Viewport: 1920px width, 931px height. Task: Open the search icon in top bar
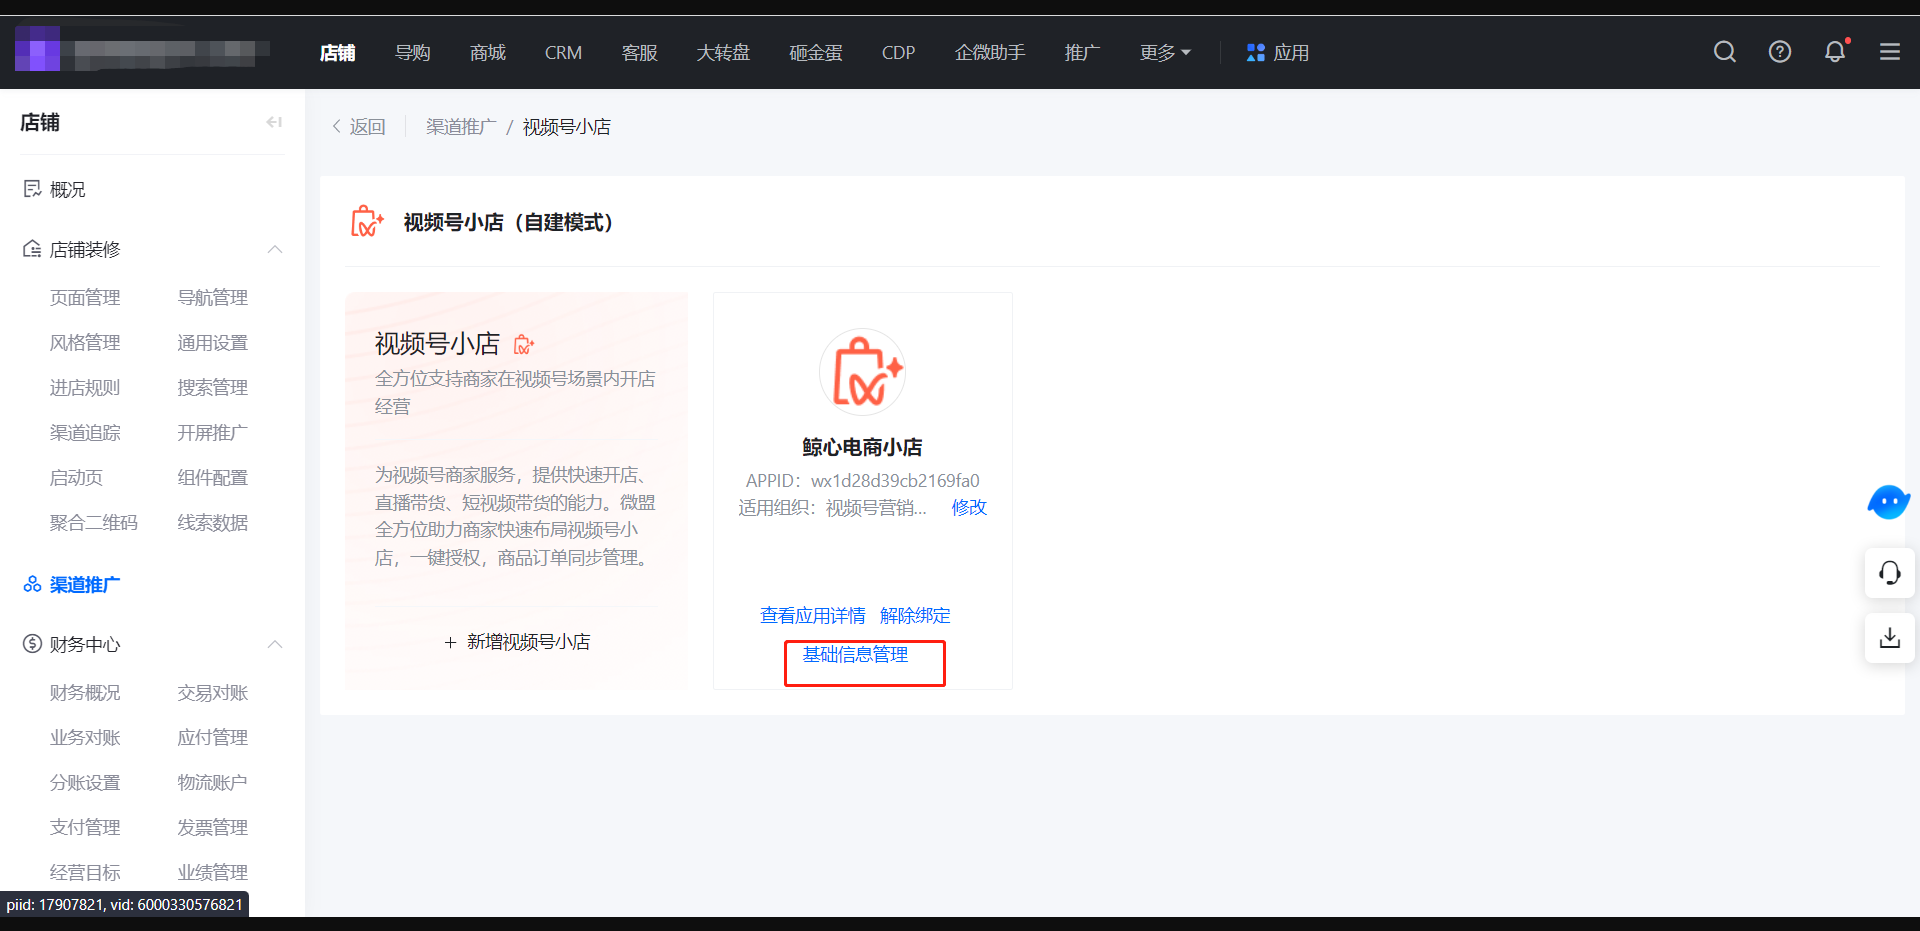1725,52
